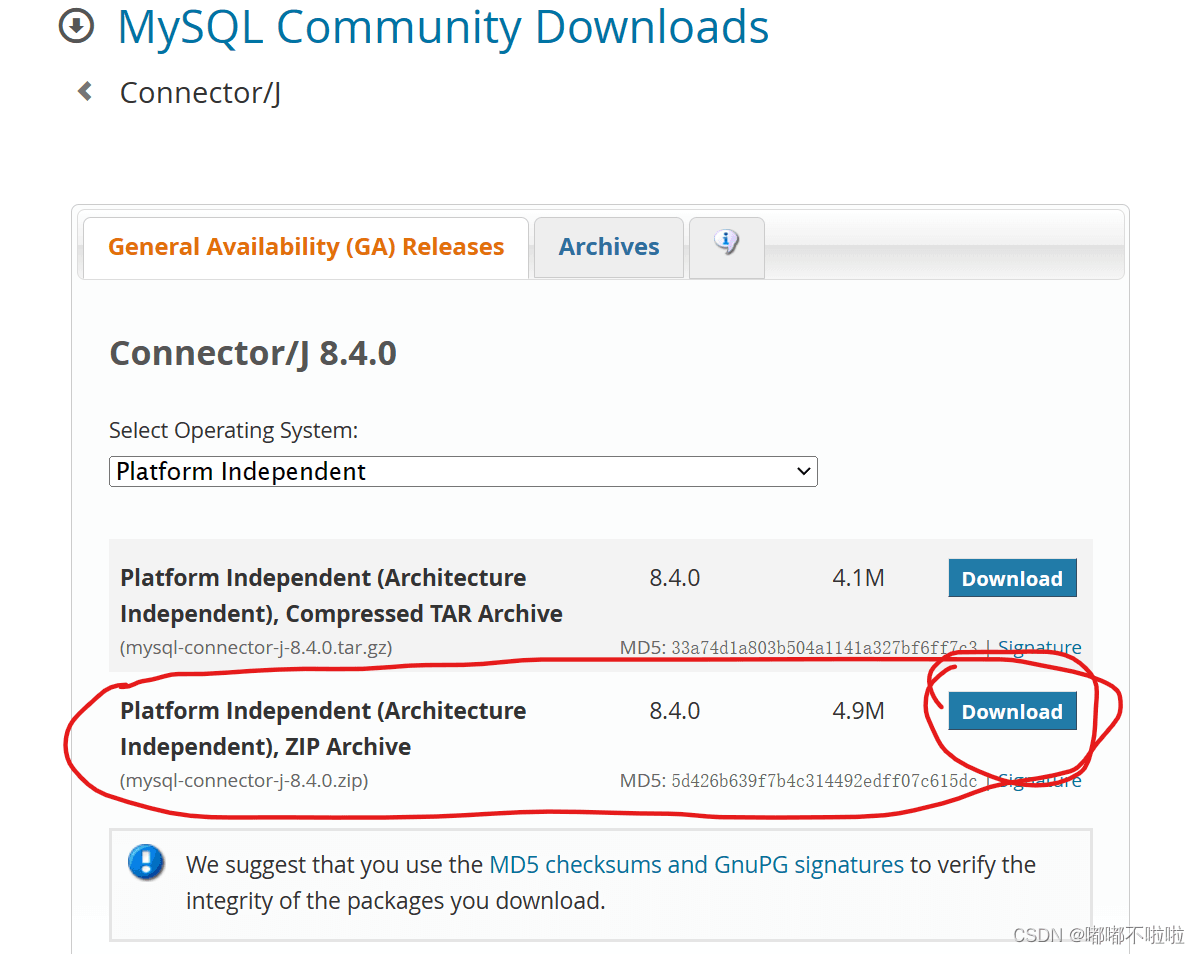Click the ZIP Archive row title text
1200x954 pixels.
(x=323, y=729)
